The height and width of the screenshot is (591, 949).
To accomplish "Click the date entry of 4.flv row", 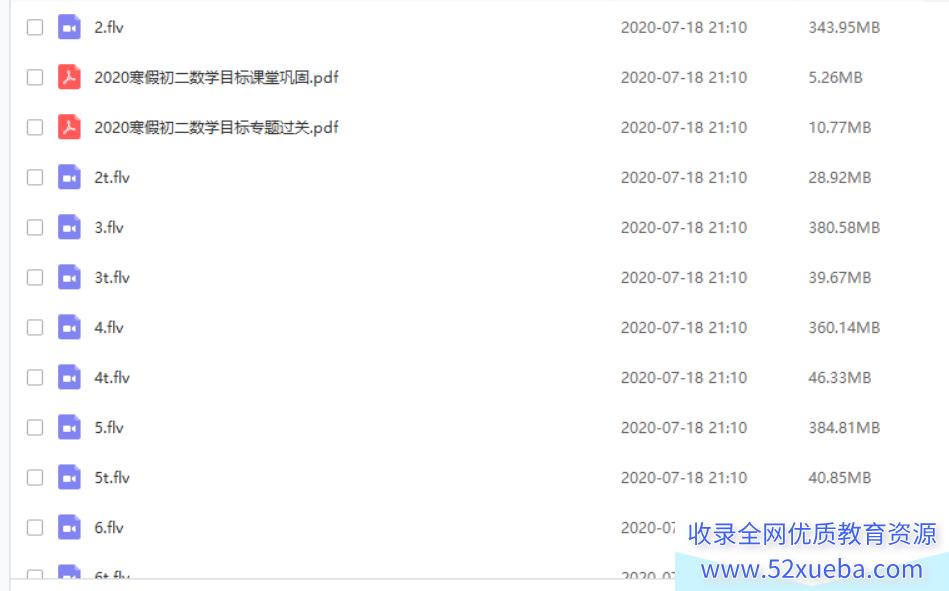I will [x=684, y=328].
